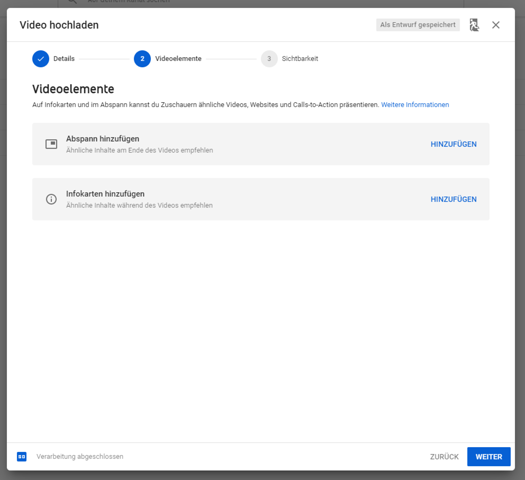This screenshot has height=480, width=525.
Task: Go back to the Details step label
Action: point(64,59)
